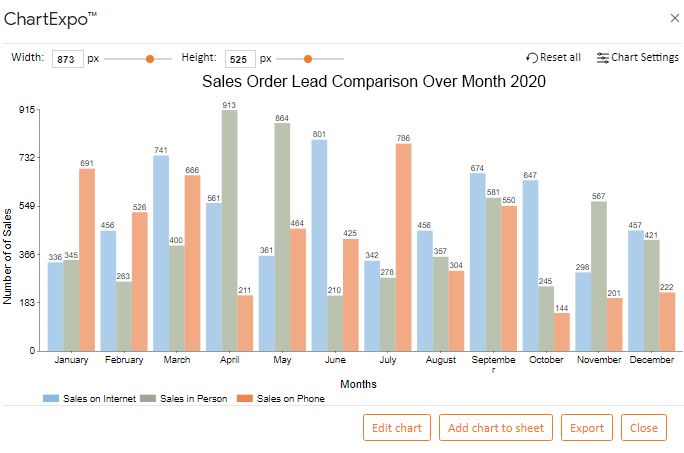This screenshot has height=453, width=684.
Task: Click Add chart to sheet button
Action: [x=496, y=428]
